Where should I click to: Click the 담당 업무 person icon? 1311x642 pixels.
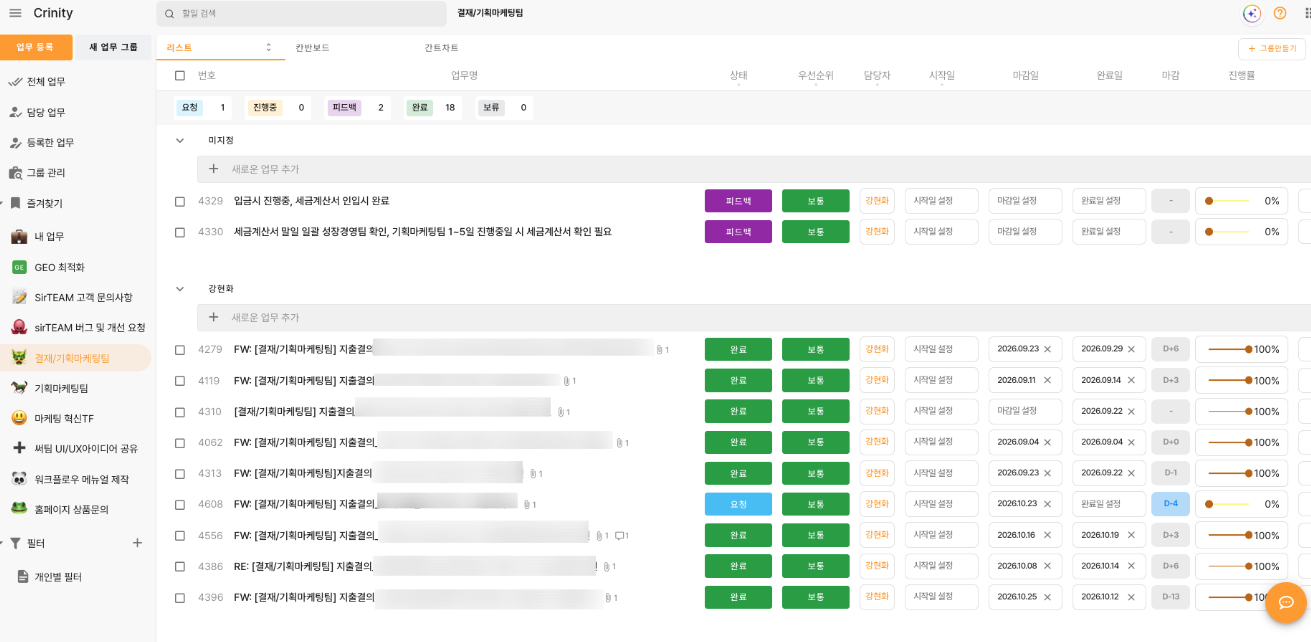[x=15, y=112]
